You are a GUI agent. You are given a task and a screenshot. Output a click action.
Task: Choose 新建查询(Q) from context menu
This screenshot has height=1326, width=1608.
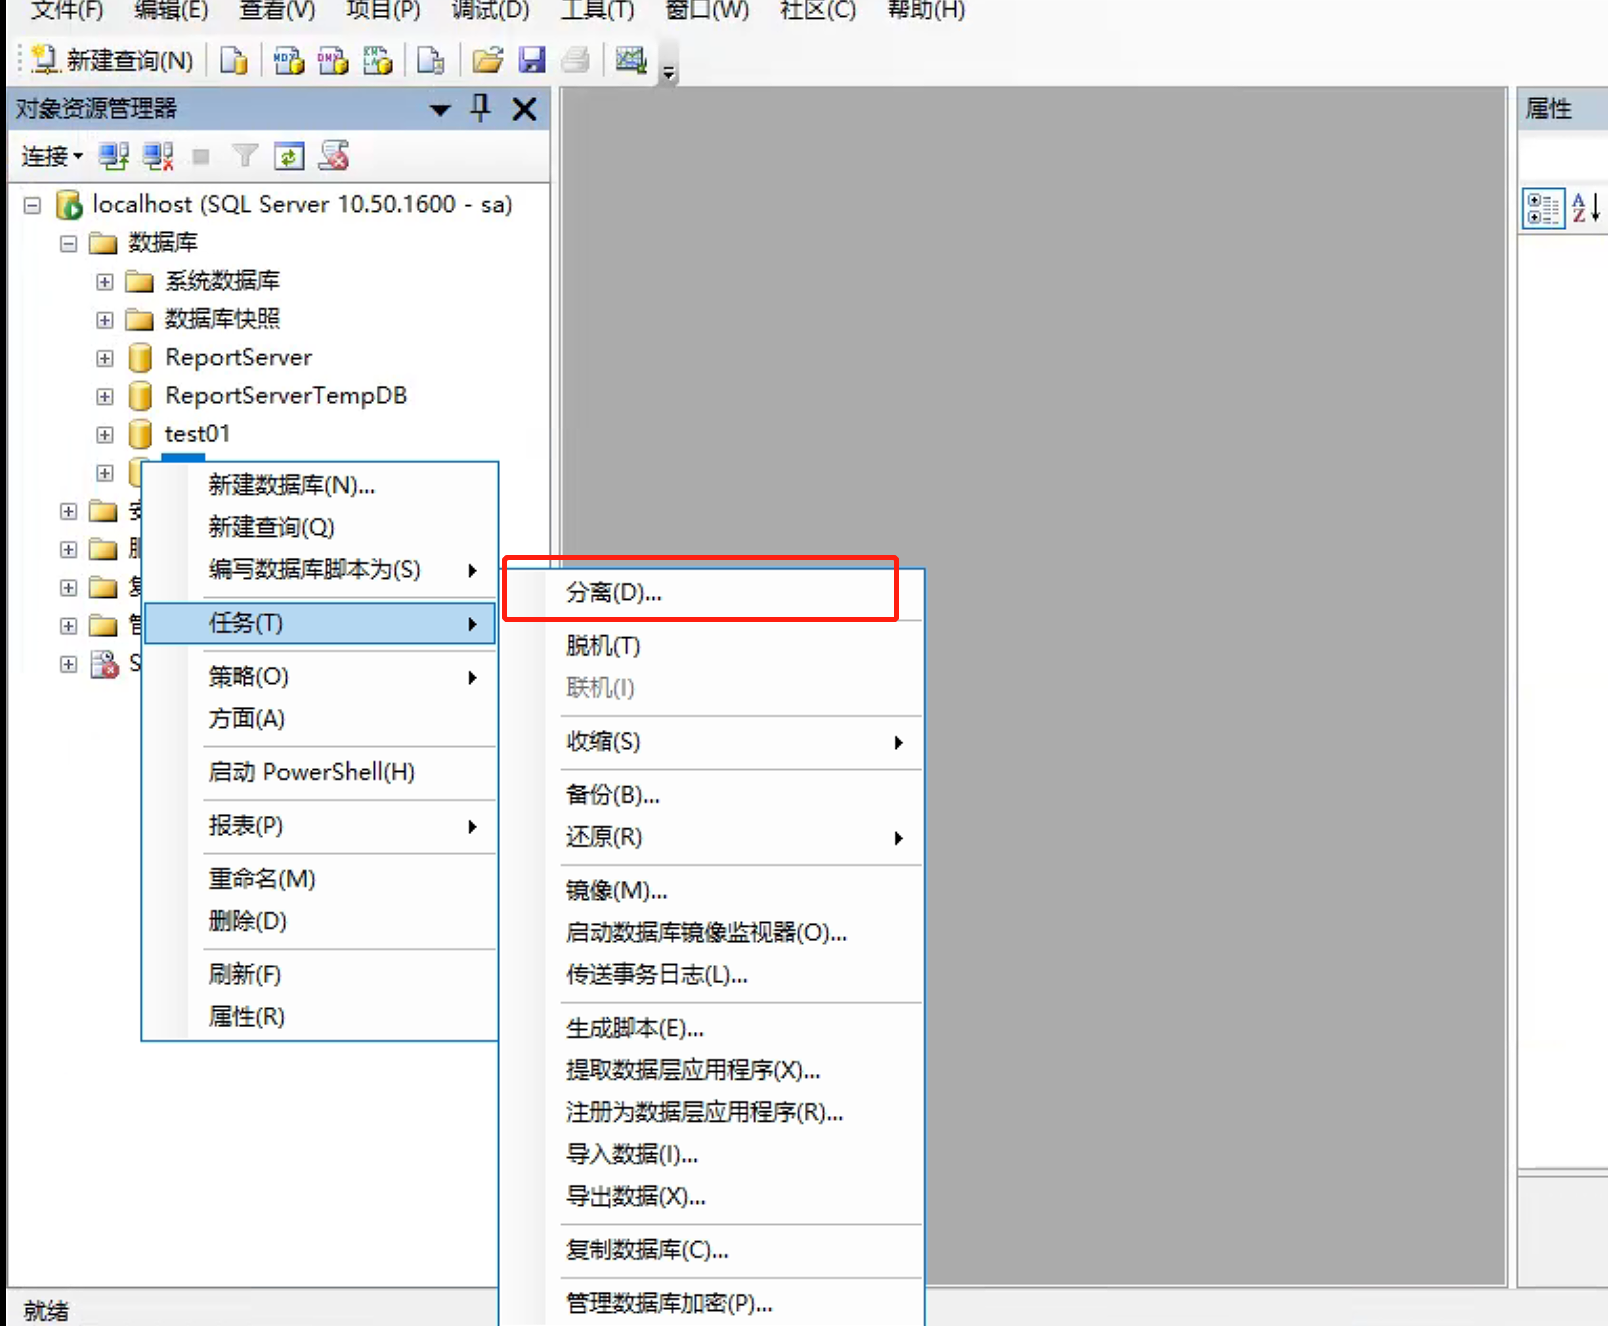[x=320, y=527]
